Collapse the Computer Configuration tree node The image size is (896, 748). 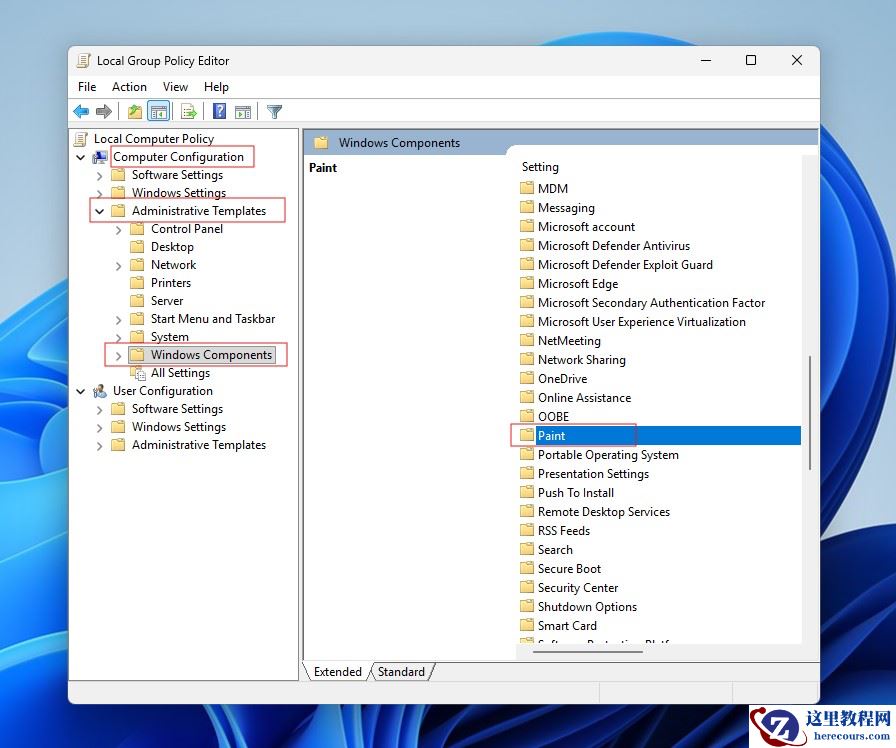(81, 156)
